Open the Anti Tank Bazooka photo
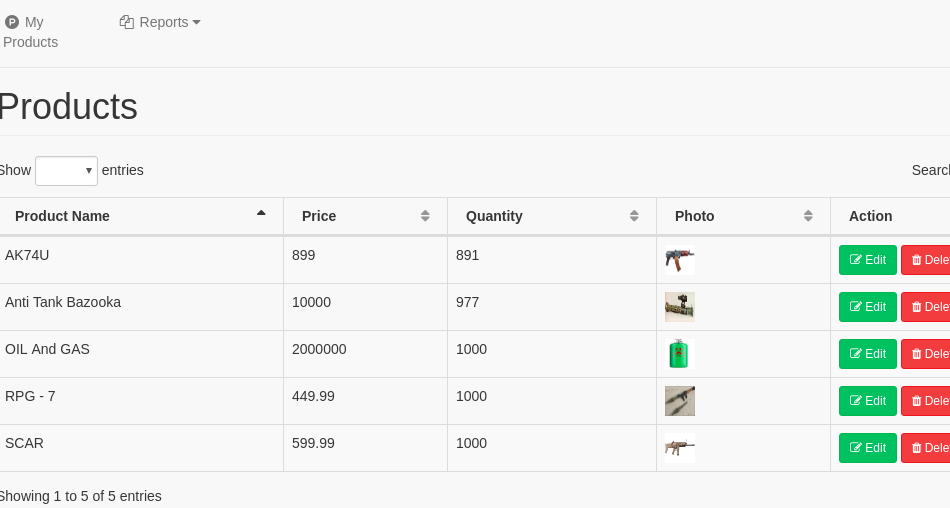Screen dimensions: 950x508 (x=679, y=307)
